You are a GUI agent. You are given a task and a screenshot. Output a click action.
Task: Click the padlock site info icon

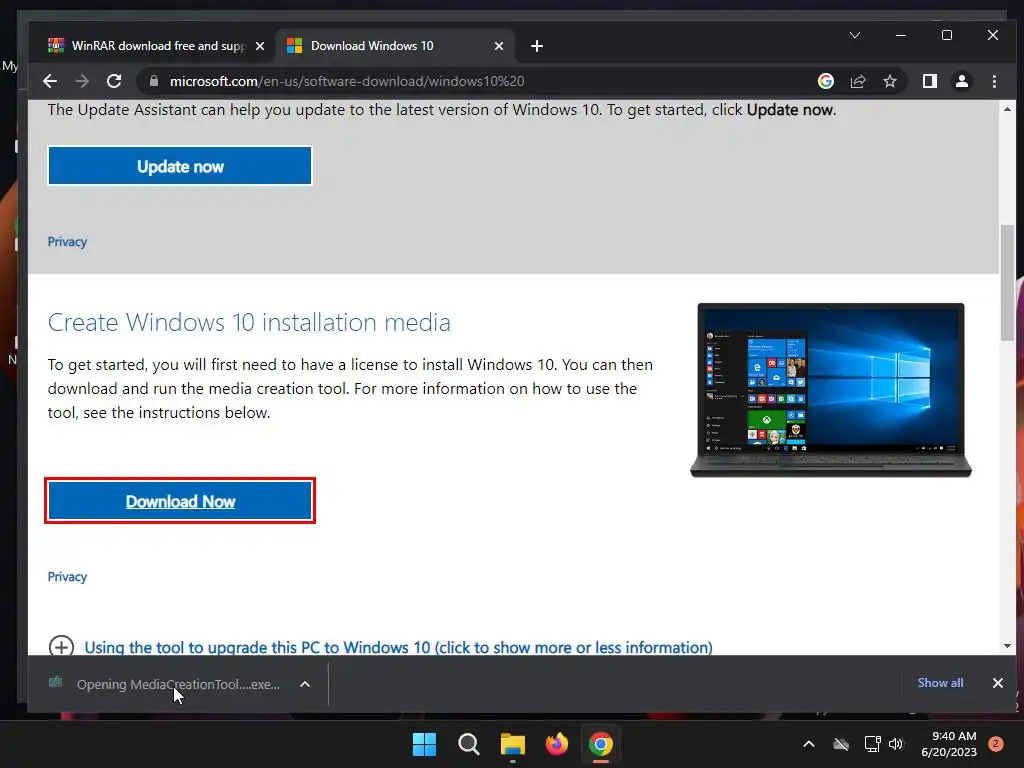point(154,81)
